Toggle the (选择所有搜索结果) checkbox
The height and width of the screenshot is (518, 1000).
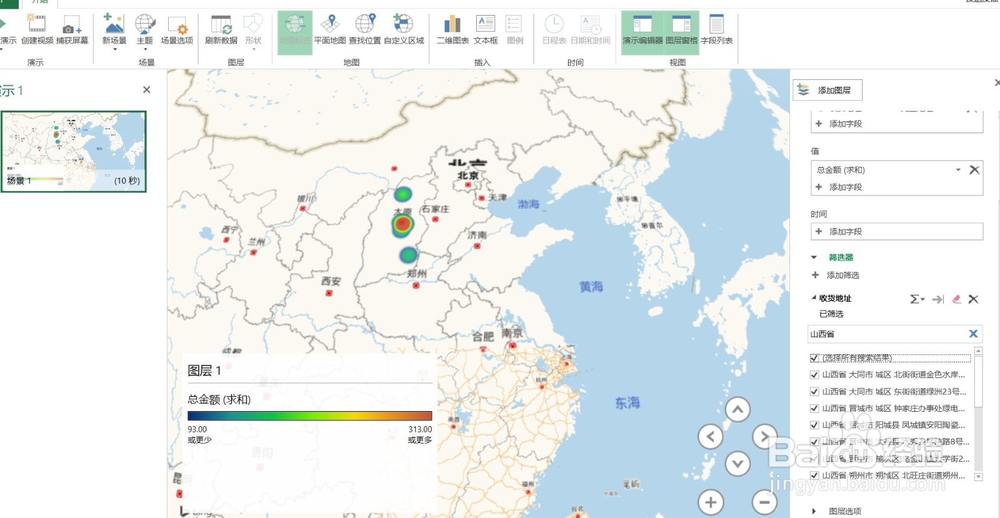(x=814, y=359)
